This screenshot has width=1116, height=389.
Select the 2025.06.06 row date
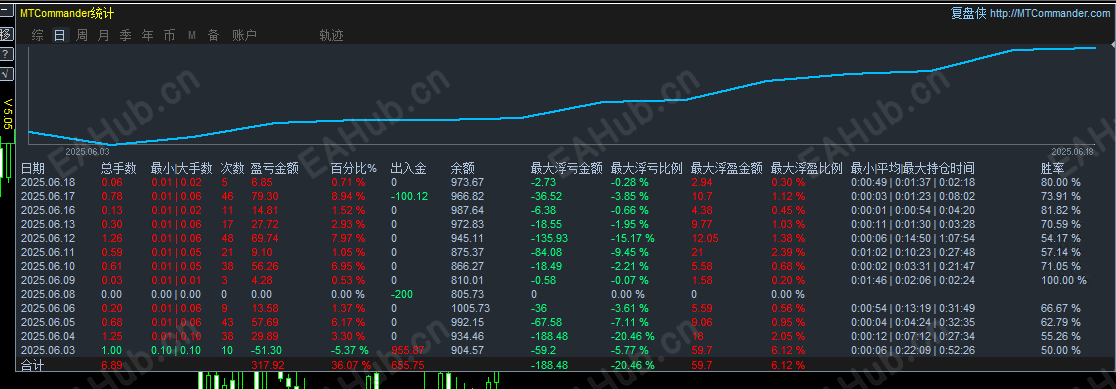click(48, 308)
